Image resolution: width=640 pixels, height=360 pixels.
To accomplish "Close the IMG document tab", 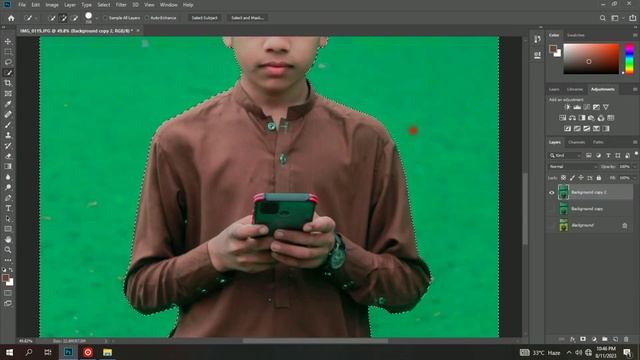I will pyautogui.click(x=138, y=31).
